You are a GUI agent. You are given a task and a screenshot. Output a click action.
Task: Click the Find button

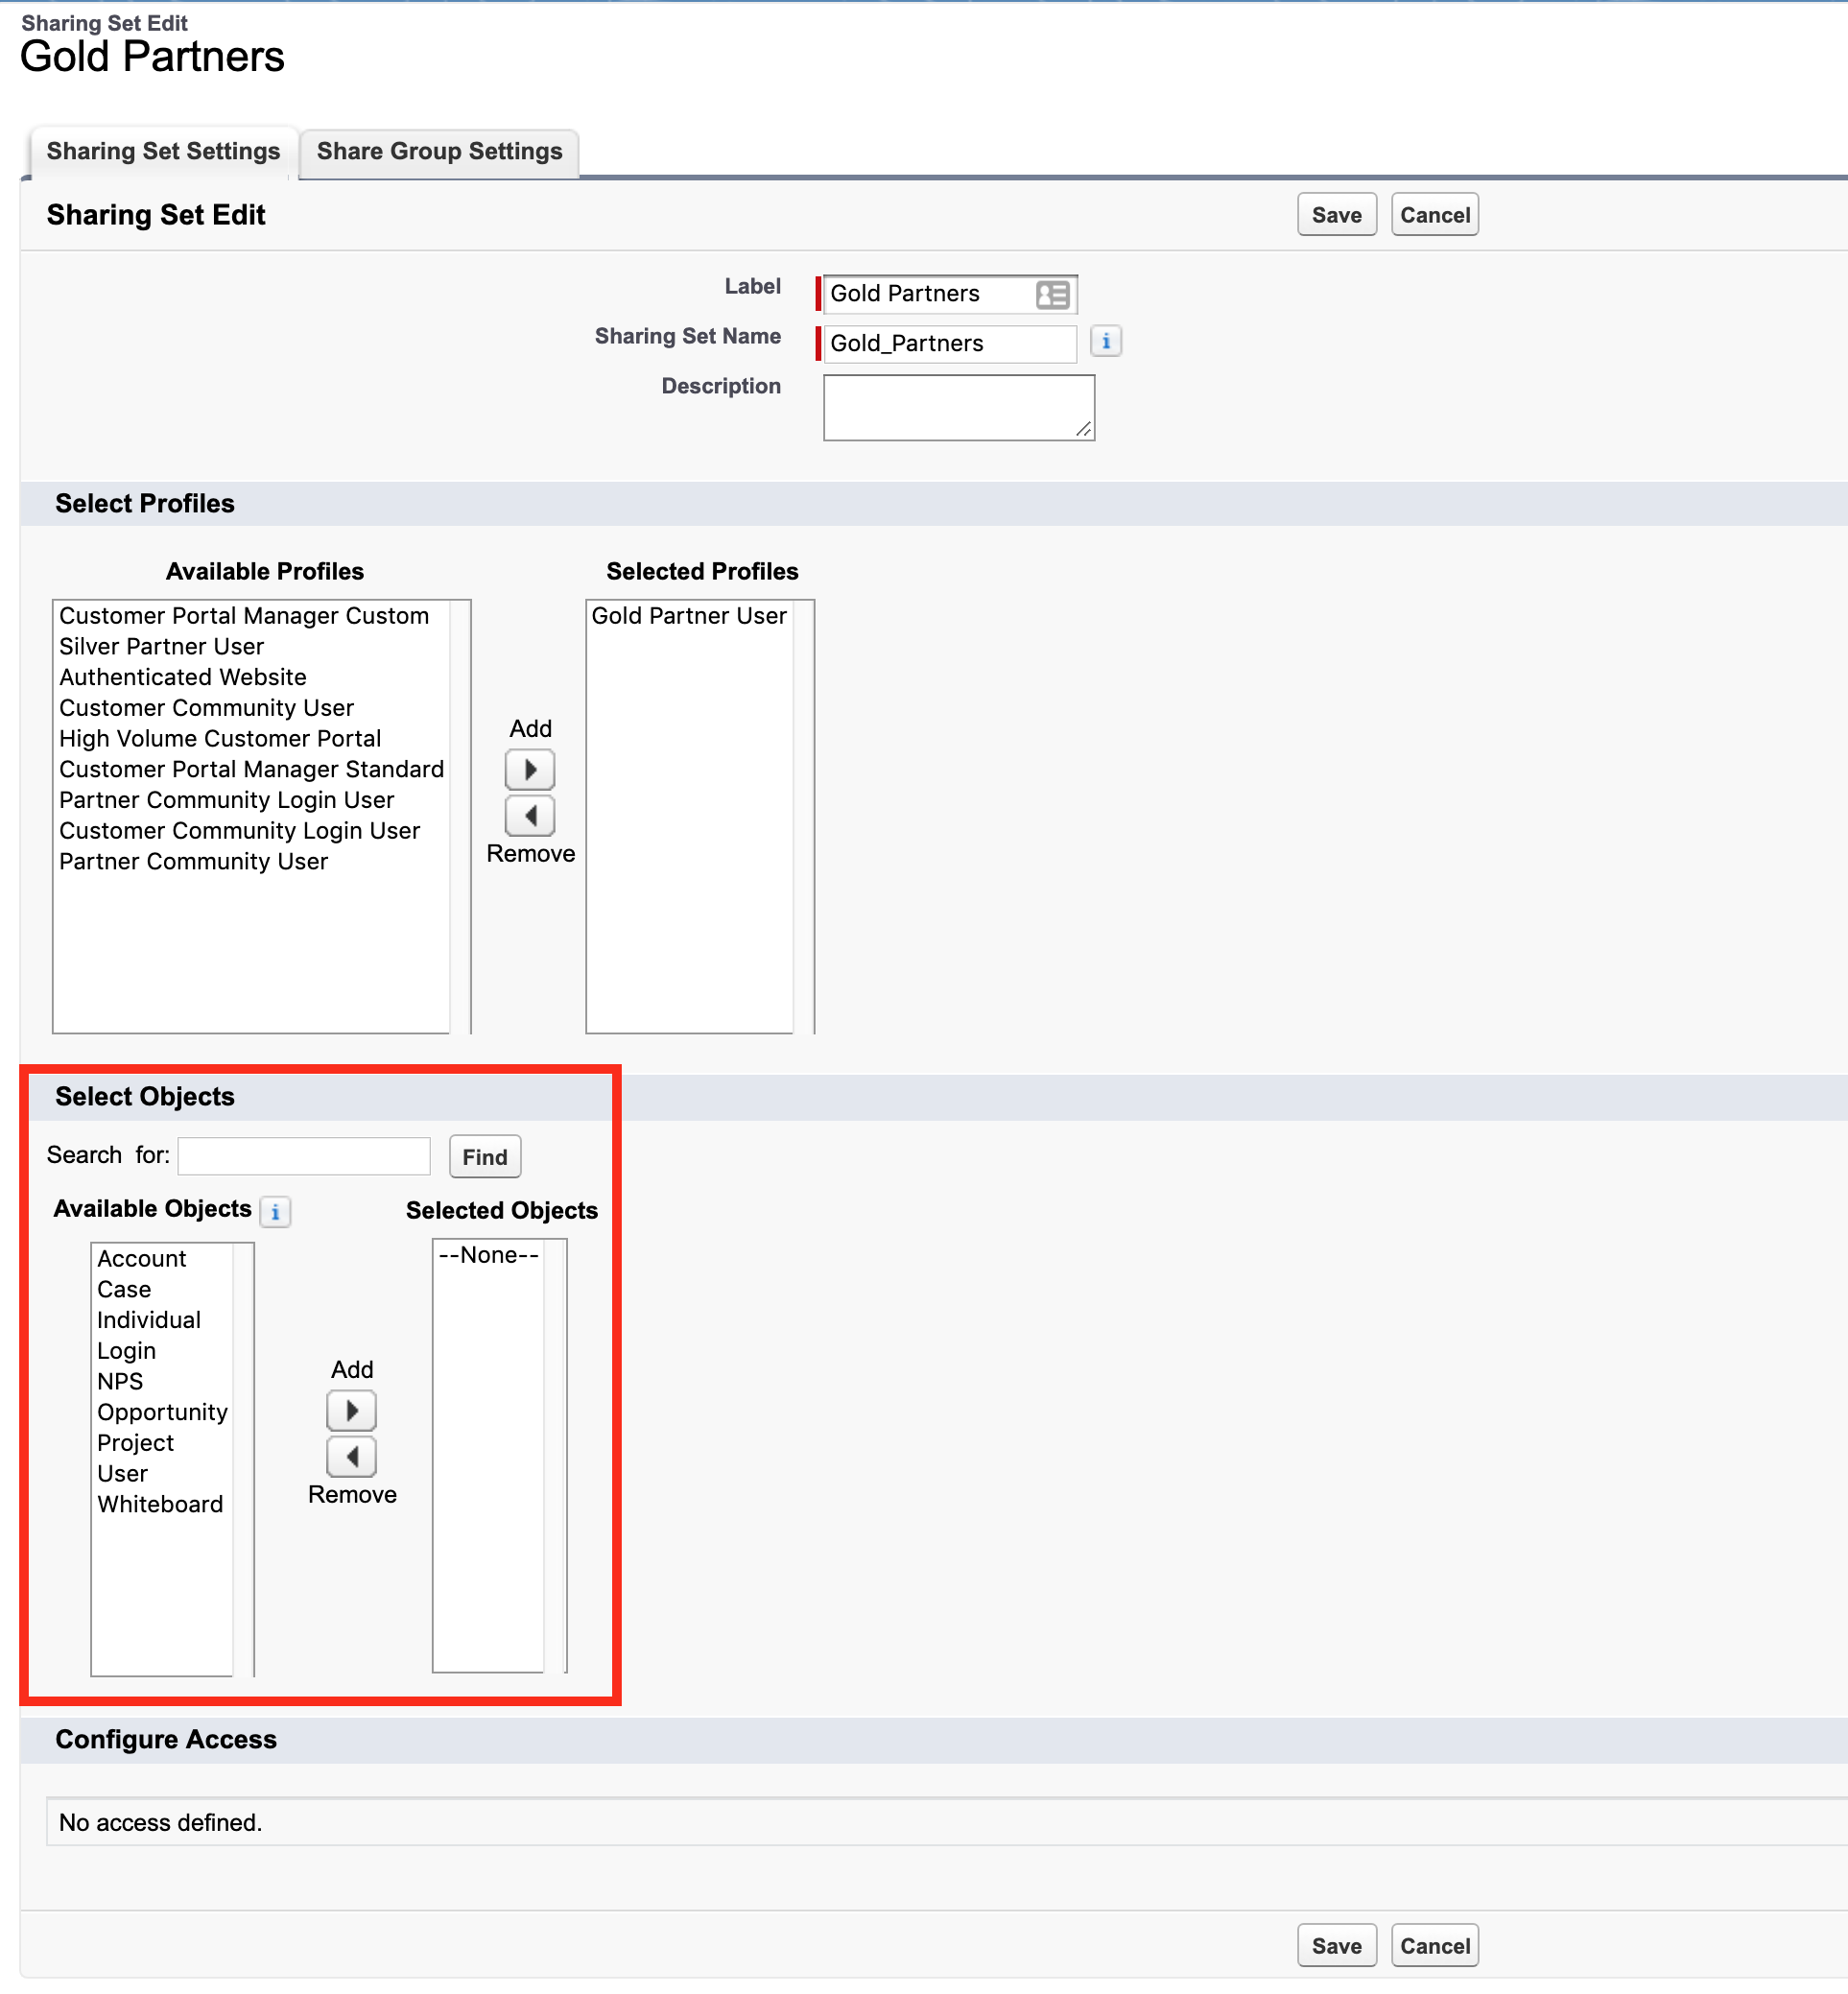pos(485,1157)
